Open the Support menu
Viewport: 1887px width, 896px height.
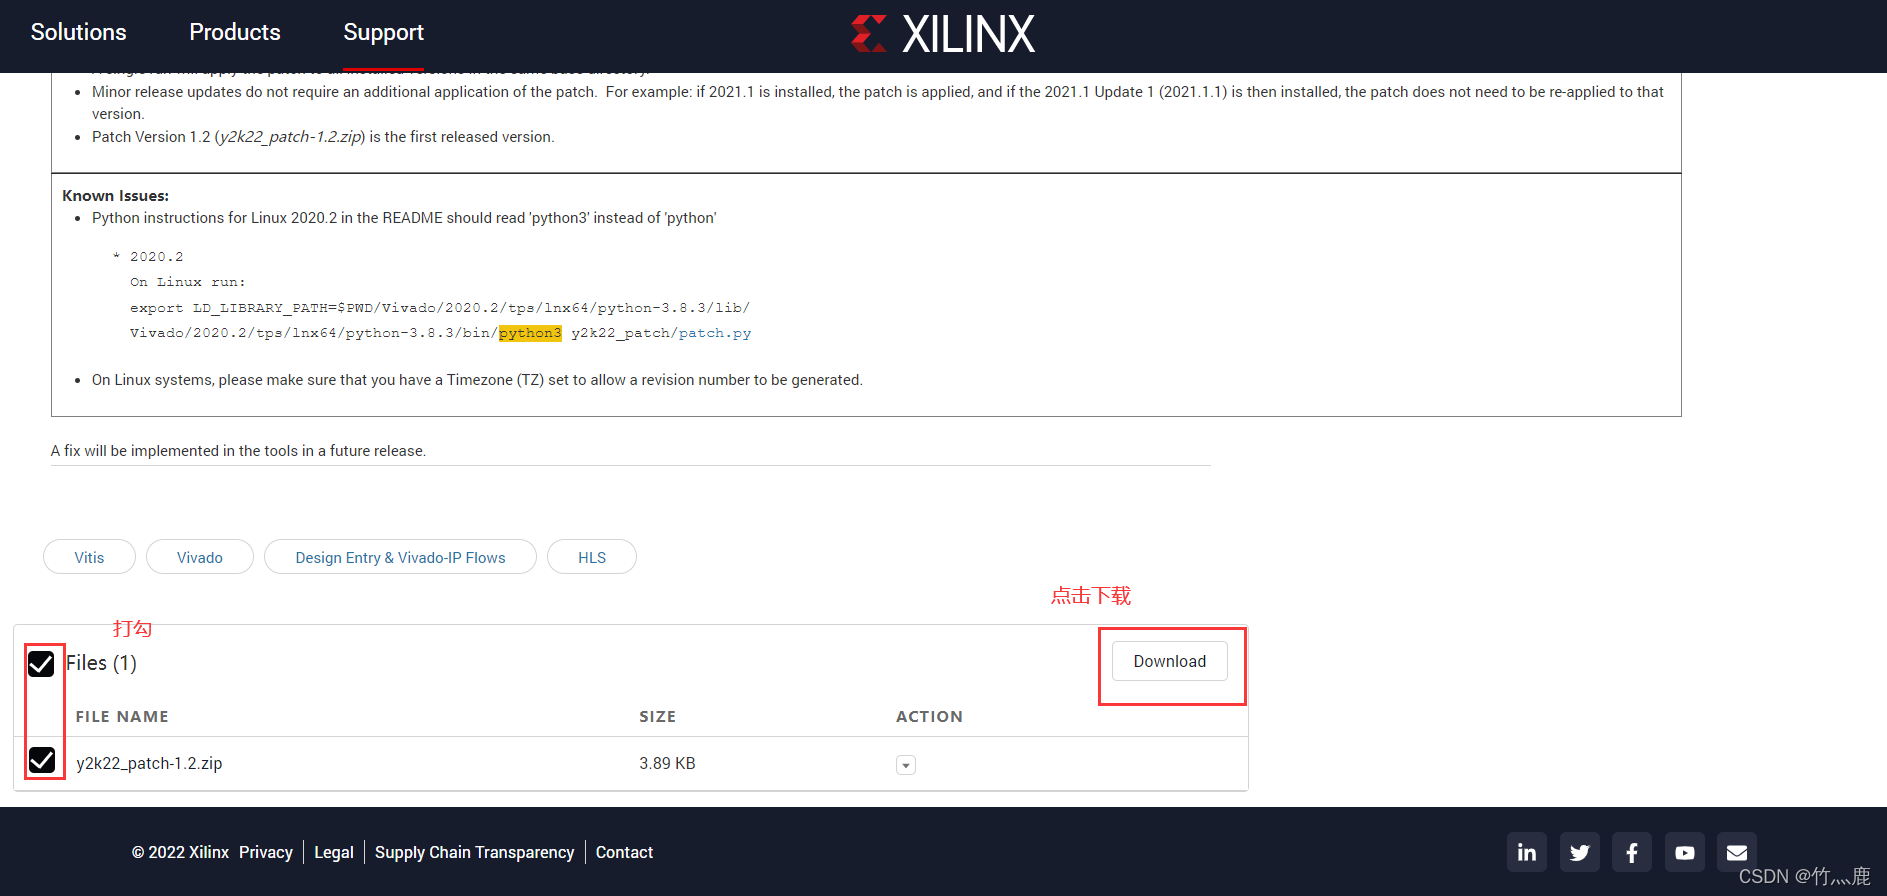coord(383,32)
